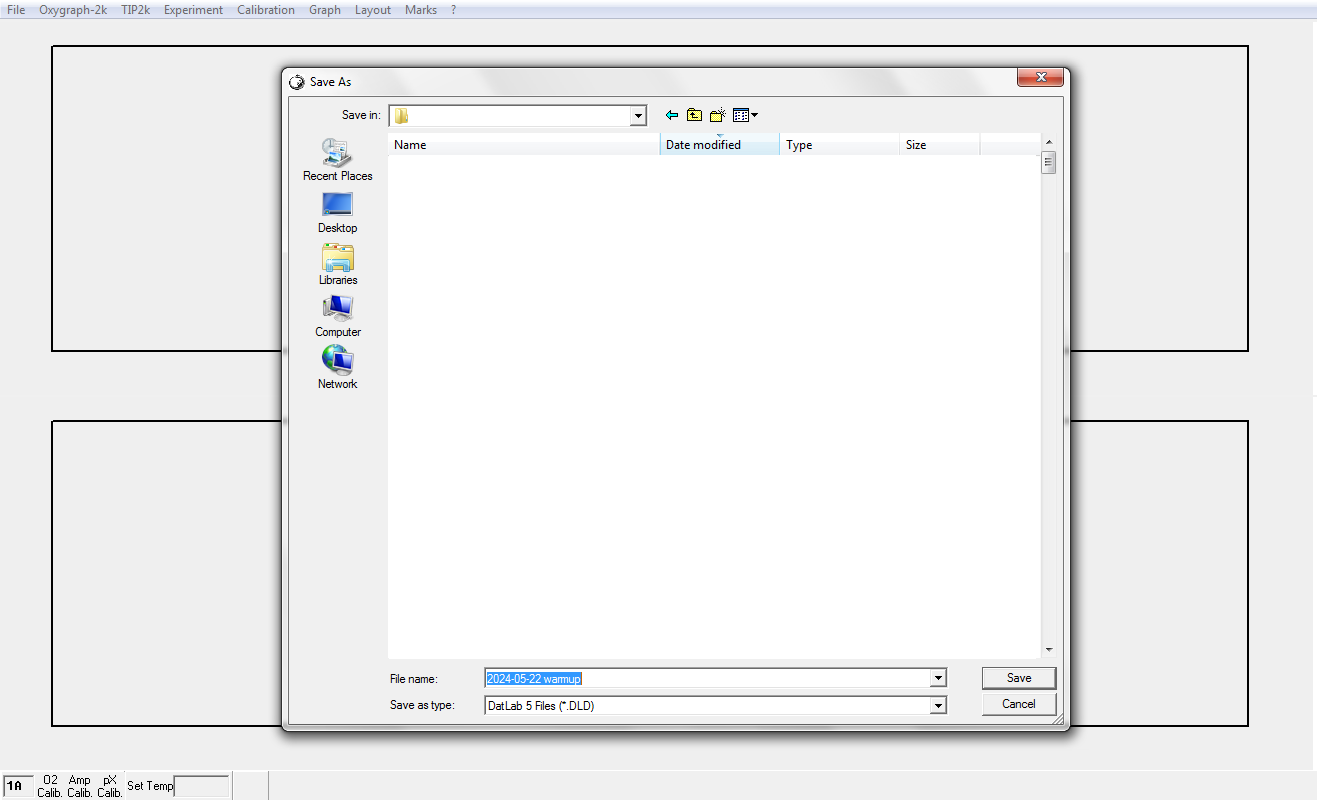
Task: Open the Layout menu
Action: tap(373, 10)
